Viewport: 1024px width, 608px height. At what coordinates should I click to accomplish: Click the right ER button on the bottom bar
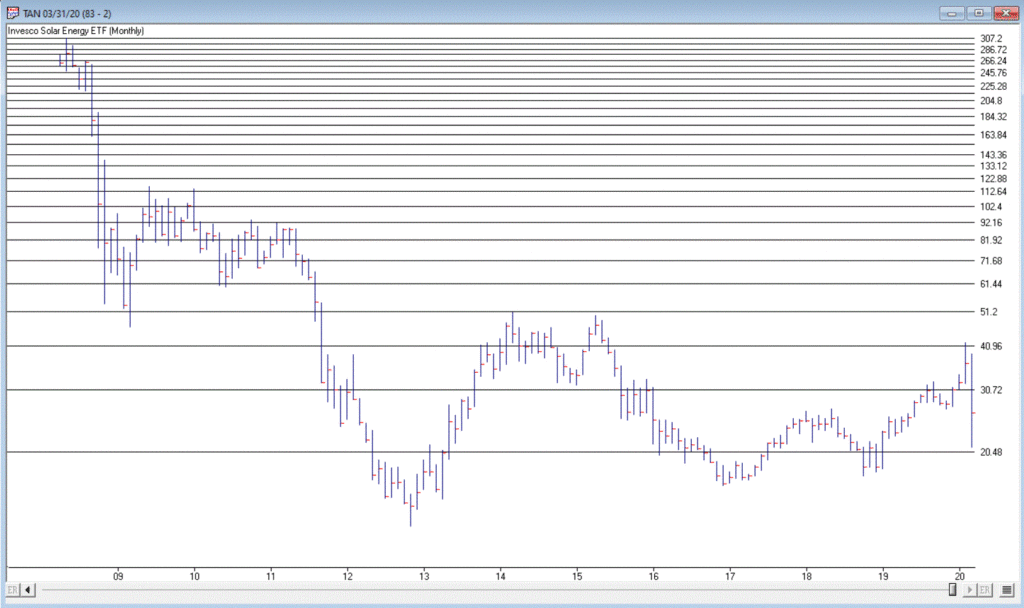985,590
